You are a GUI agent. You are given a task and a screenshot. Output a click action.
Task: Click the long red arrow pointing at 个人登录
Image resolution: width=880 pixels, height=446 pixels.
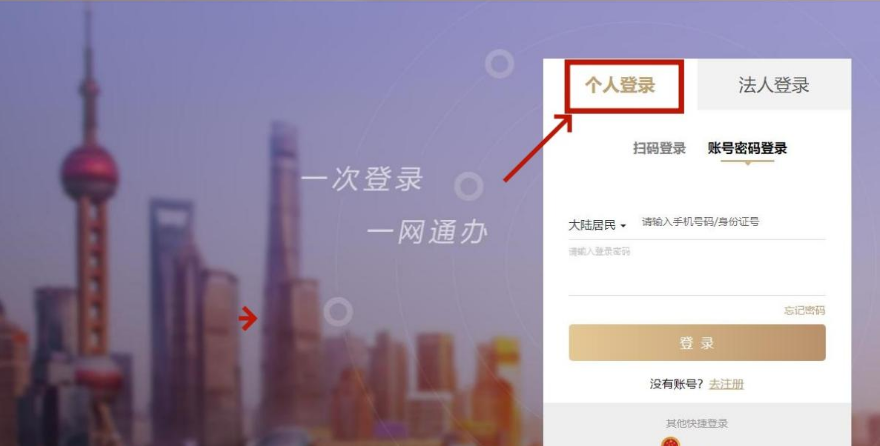[x=538, y=148]
